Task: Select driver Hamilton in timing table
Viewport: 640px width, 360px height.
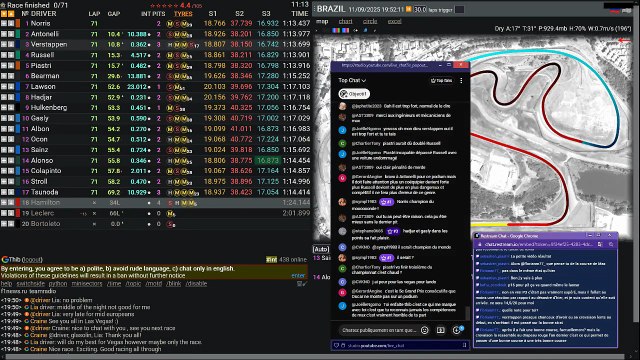Action: pyautogui.click(x=45, y=203)
